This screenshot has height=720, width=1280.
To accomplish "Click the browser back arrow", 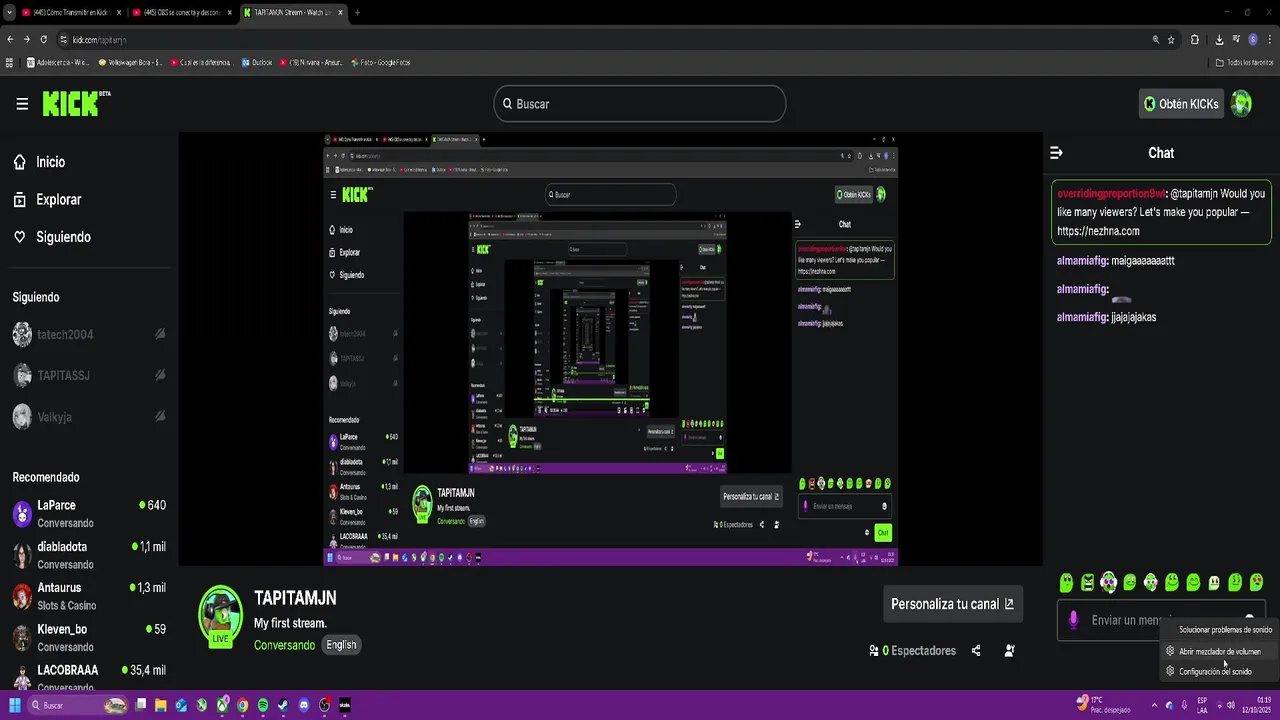I will click(11, 40).
